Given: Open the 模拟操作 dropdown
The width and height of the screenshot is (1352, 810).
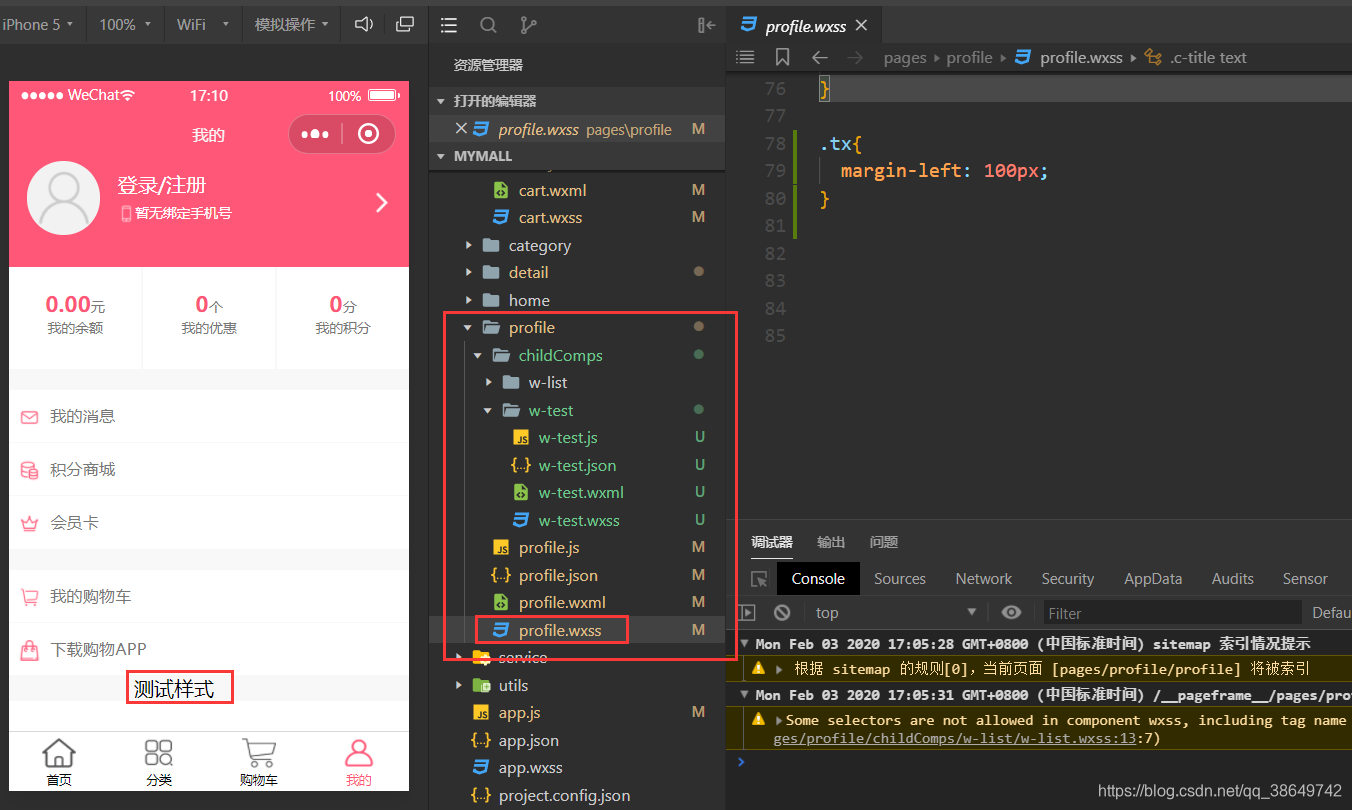Looking at the screenshot, I should [x=291, y=24].
